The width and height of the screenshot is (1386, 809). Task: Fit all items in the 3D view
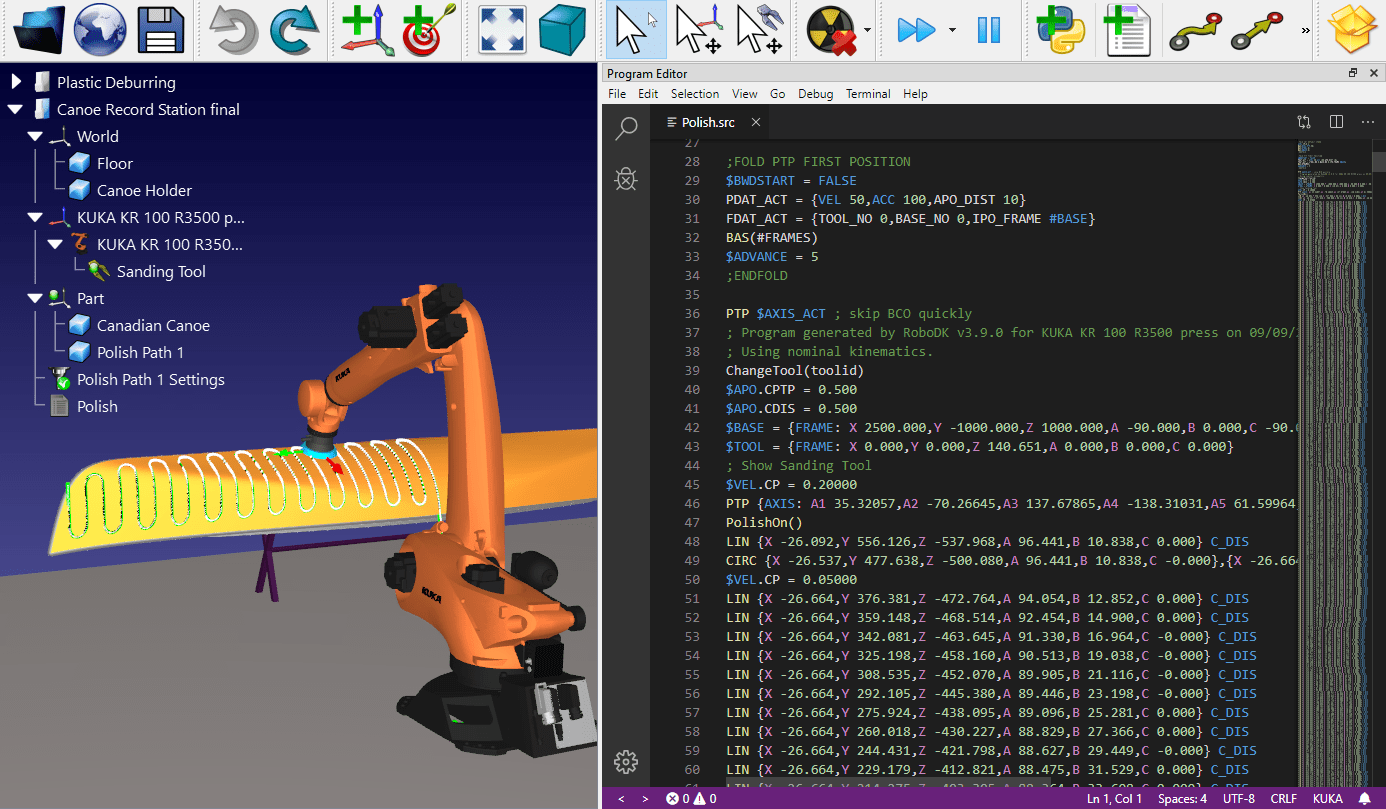tap(502, 29)
